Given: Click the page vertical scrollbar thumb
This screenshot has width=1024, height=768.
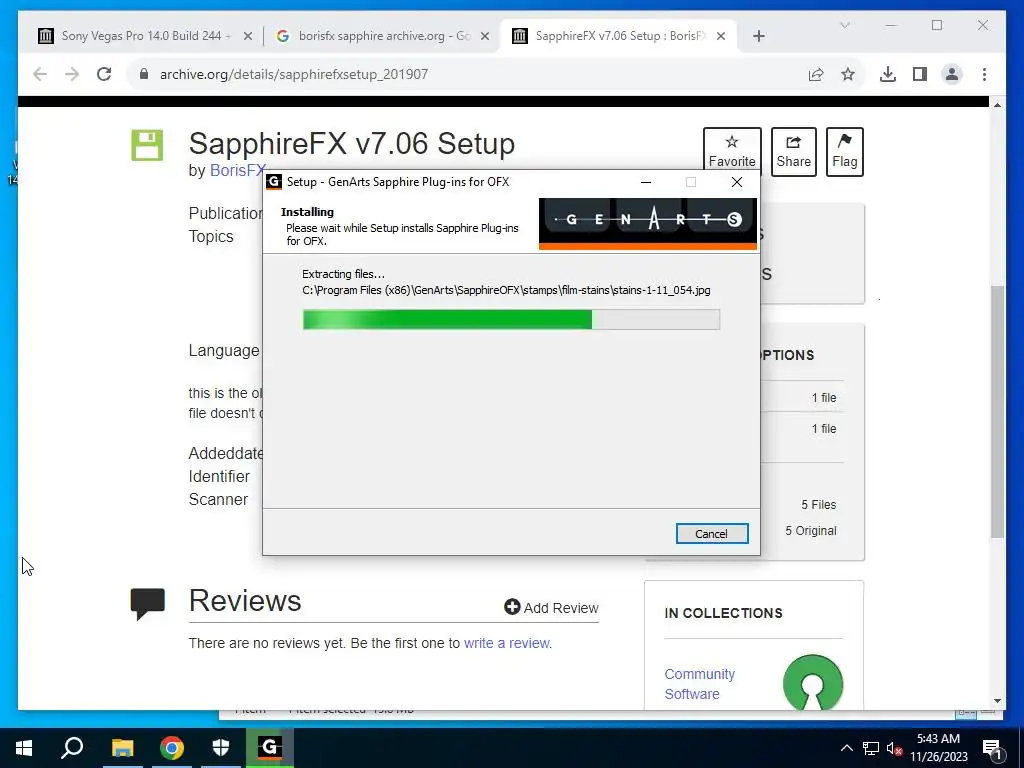Looking at the screenshot, I should click(997, 411).
